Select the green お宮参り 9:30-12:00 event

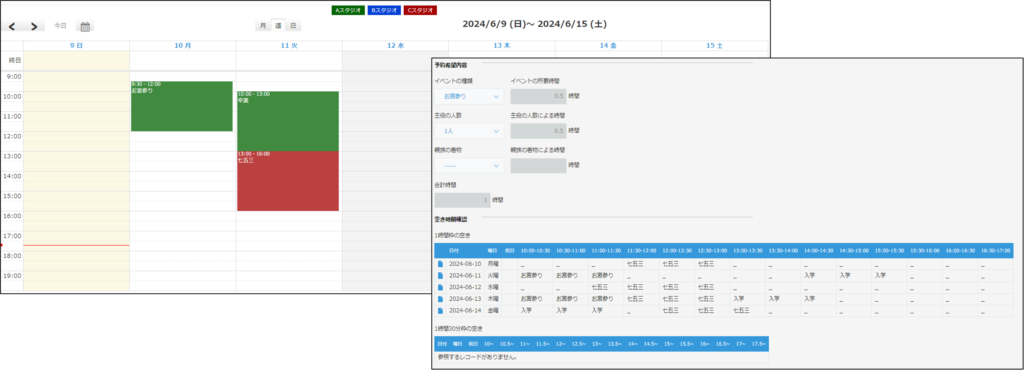[x=182, y=106]
